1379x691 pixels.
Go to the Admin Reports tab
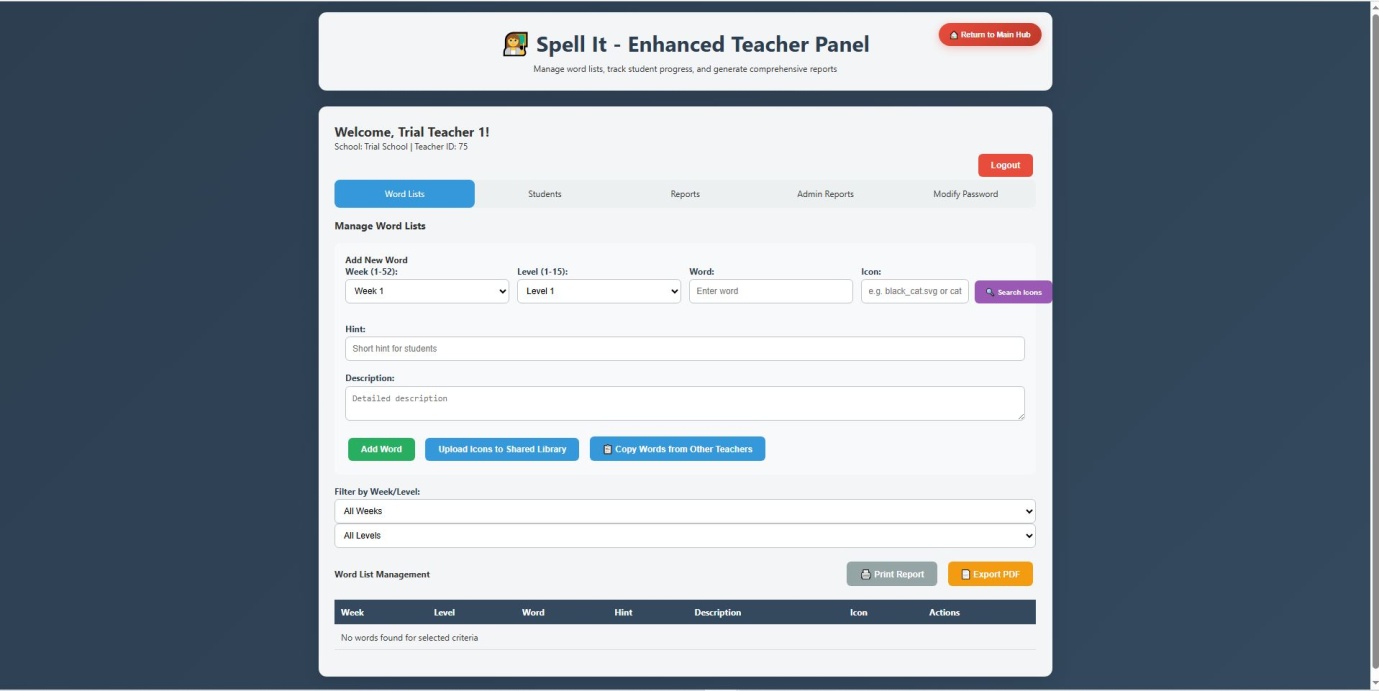tap(825, 194)
